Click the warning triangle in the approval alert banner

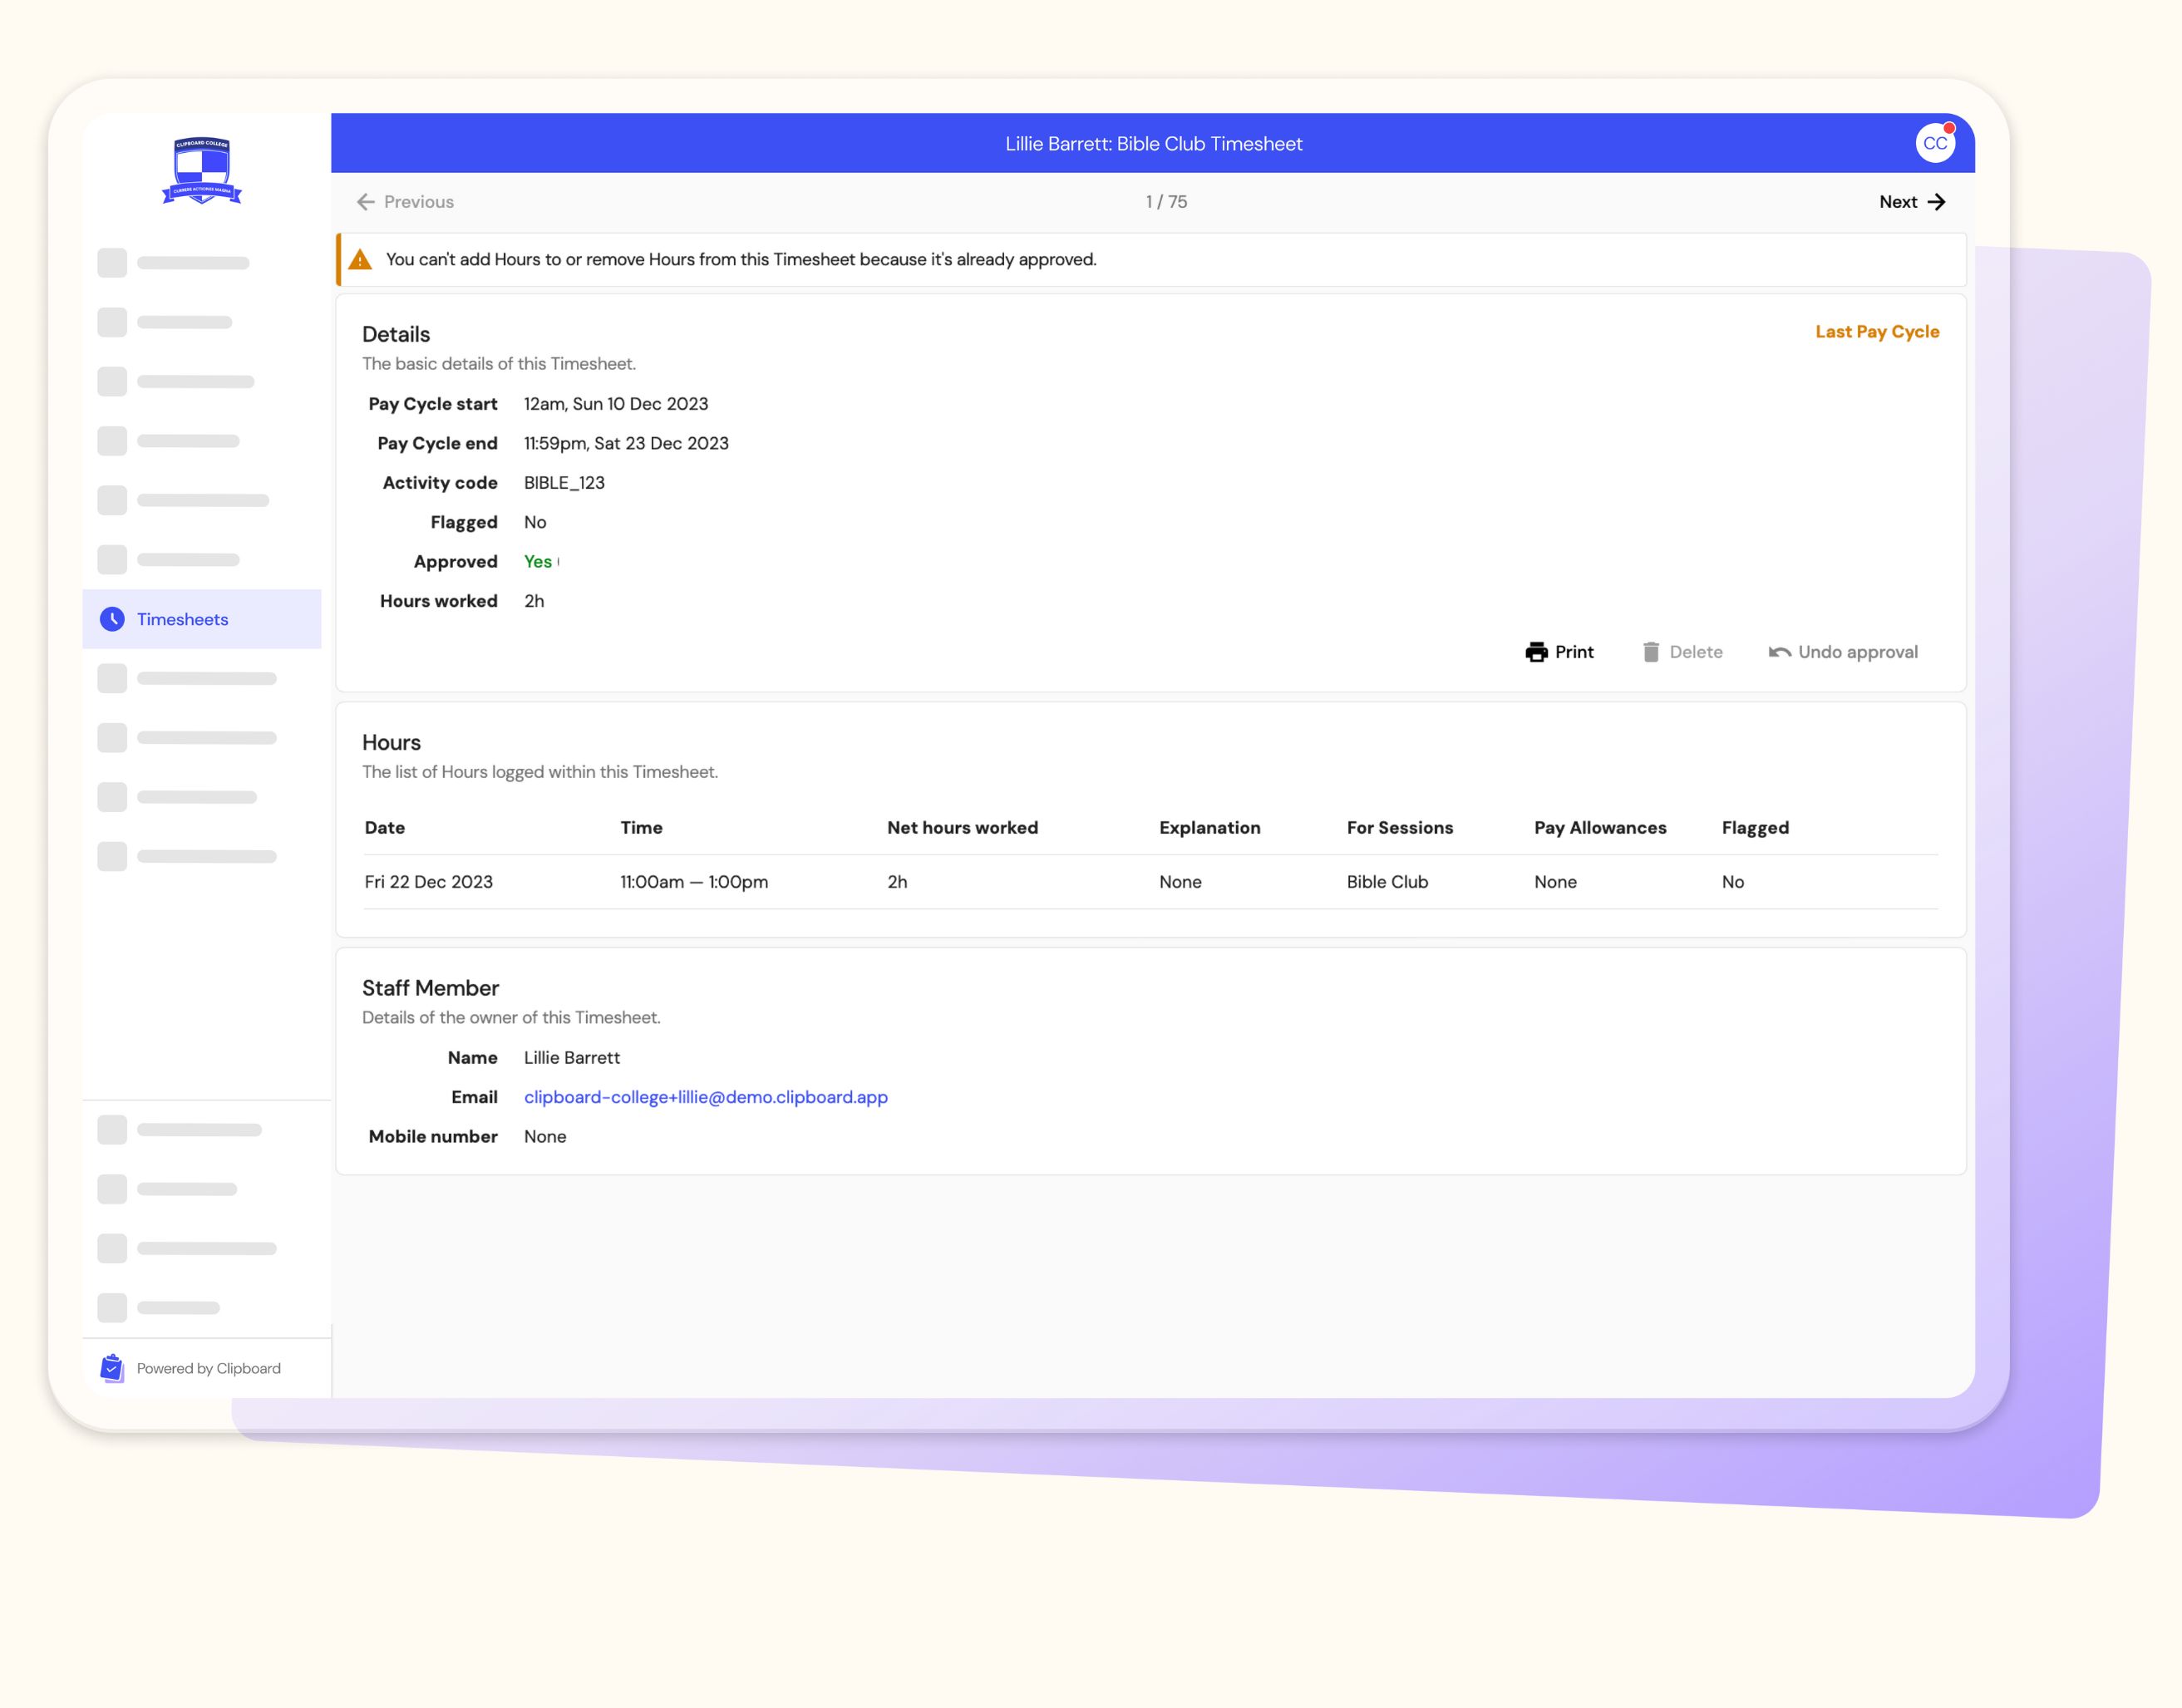point(360,259)
